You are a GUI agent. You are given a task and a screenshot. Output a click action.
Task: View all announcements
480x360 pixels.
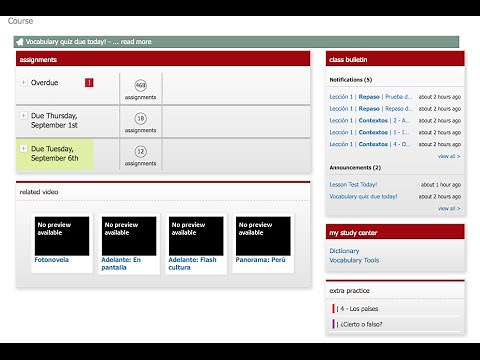tap(449, 208)
